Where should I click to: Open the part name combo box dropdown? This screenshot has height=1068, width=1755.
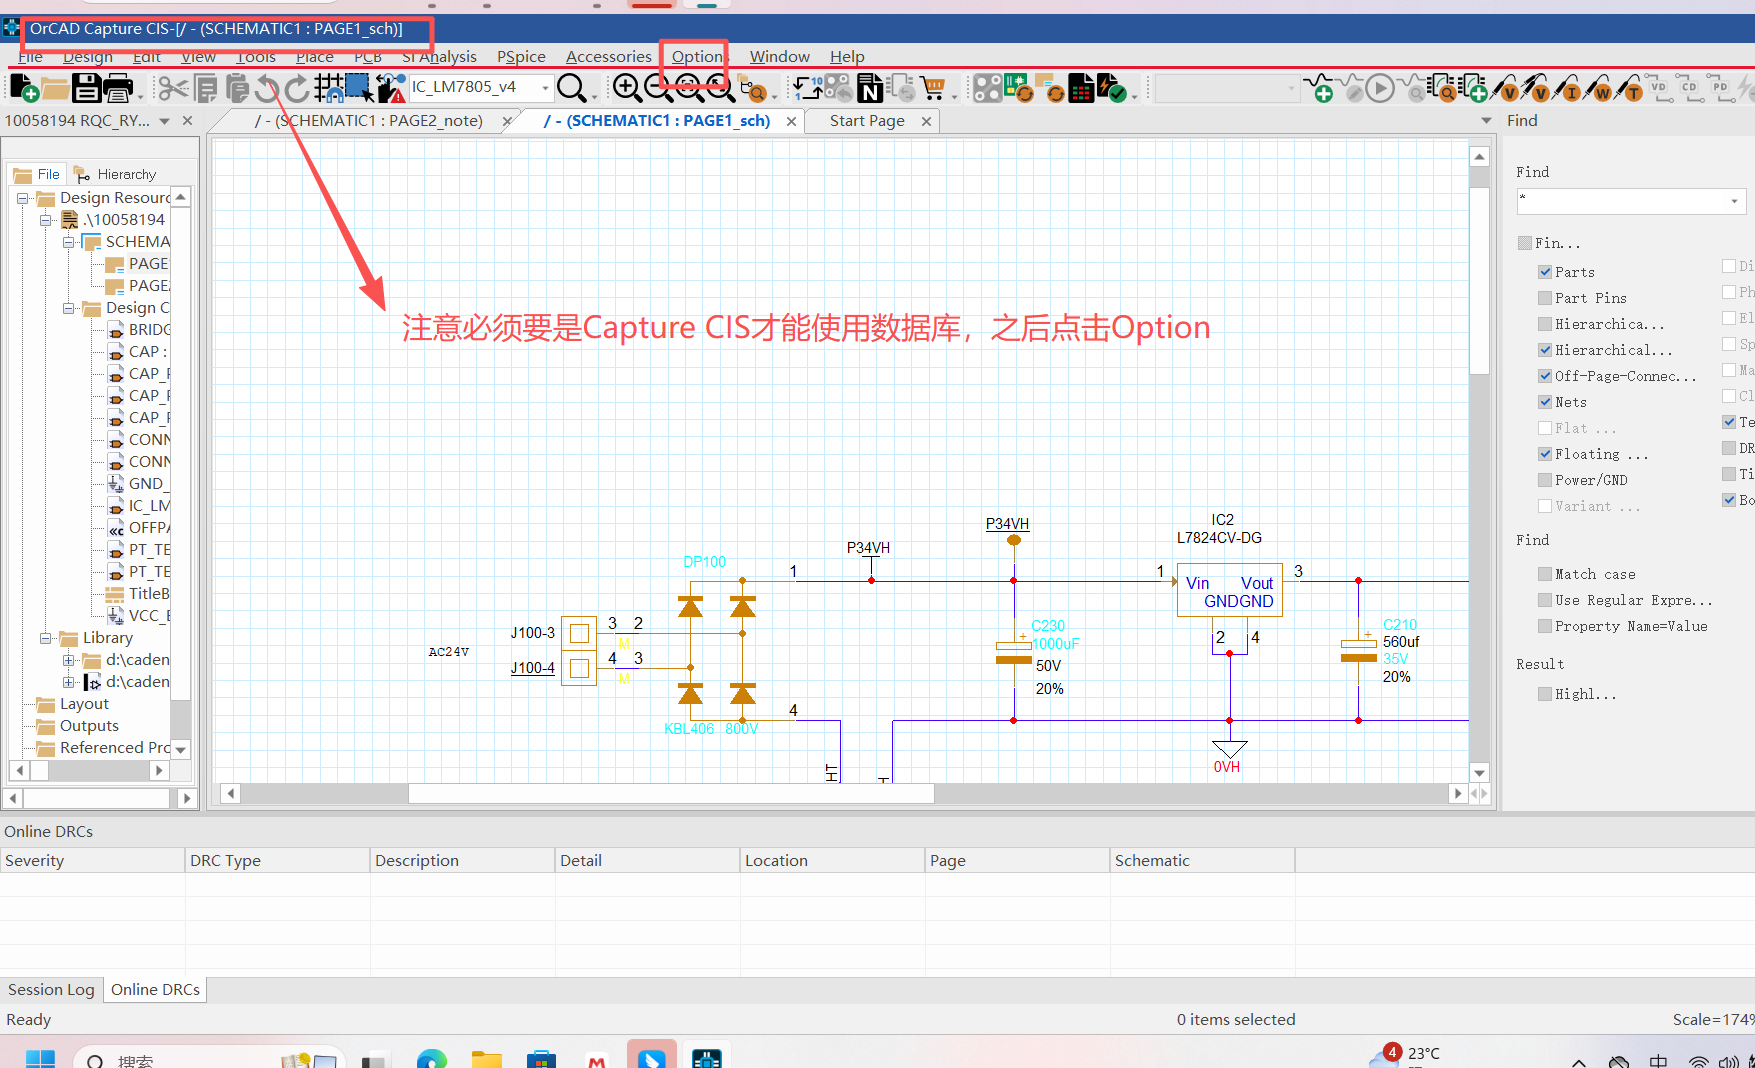click(545, 88)
